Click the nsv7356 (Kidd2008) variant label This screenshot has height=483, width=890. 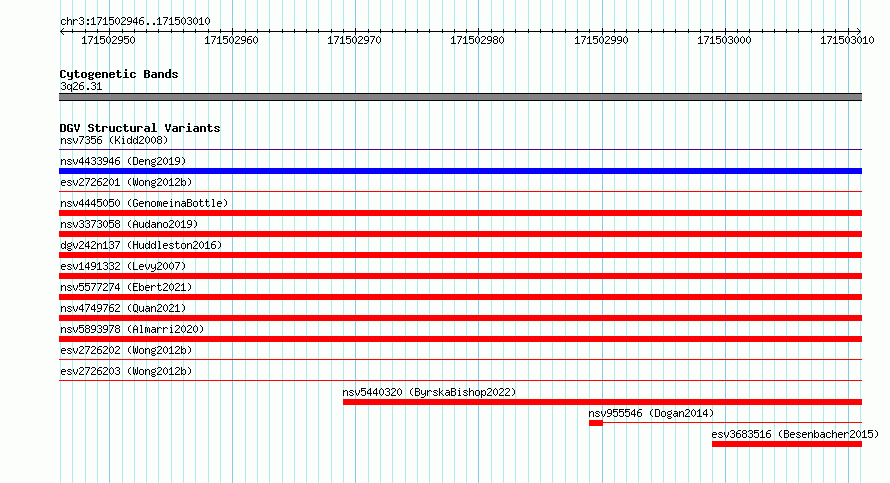tap(114, 140)
